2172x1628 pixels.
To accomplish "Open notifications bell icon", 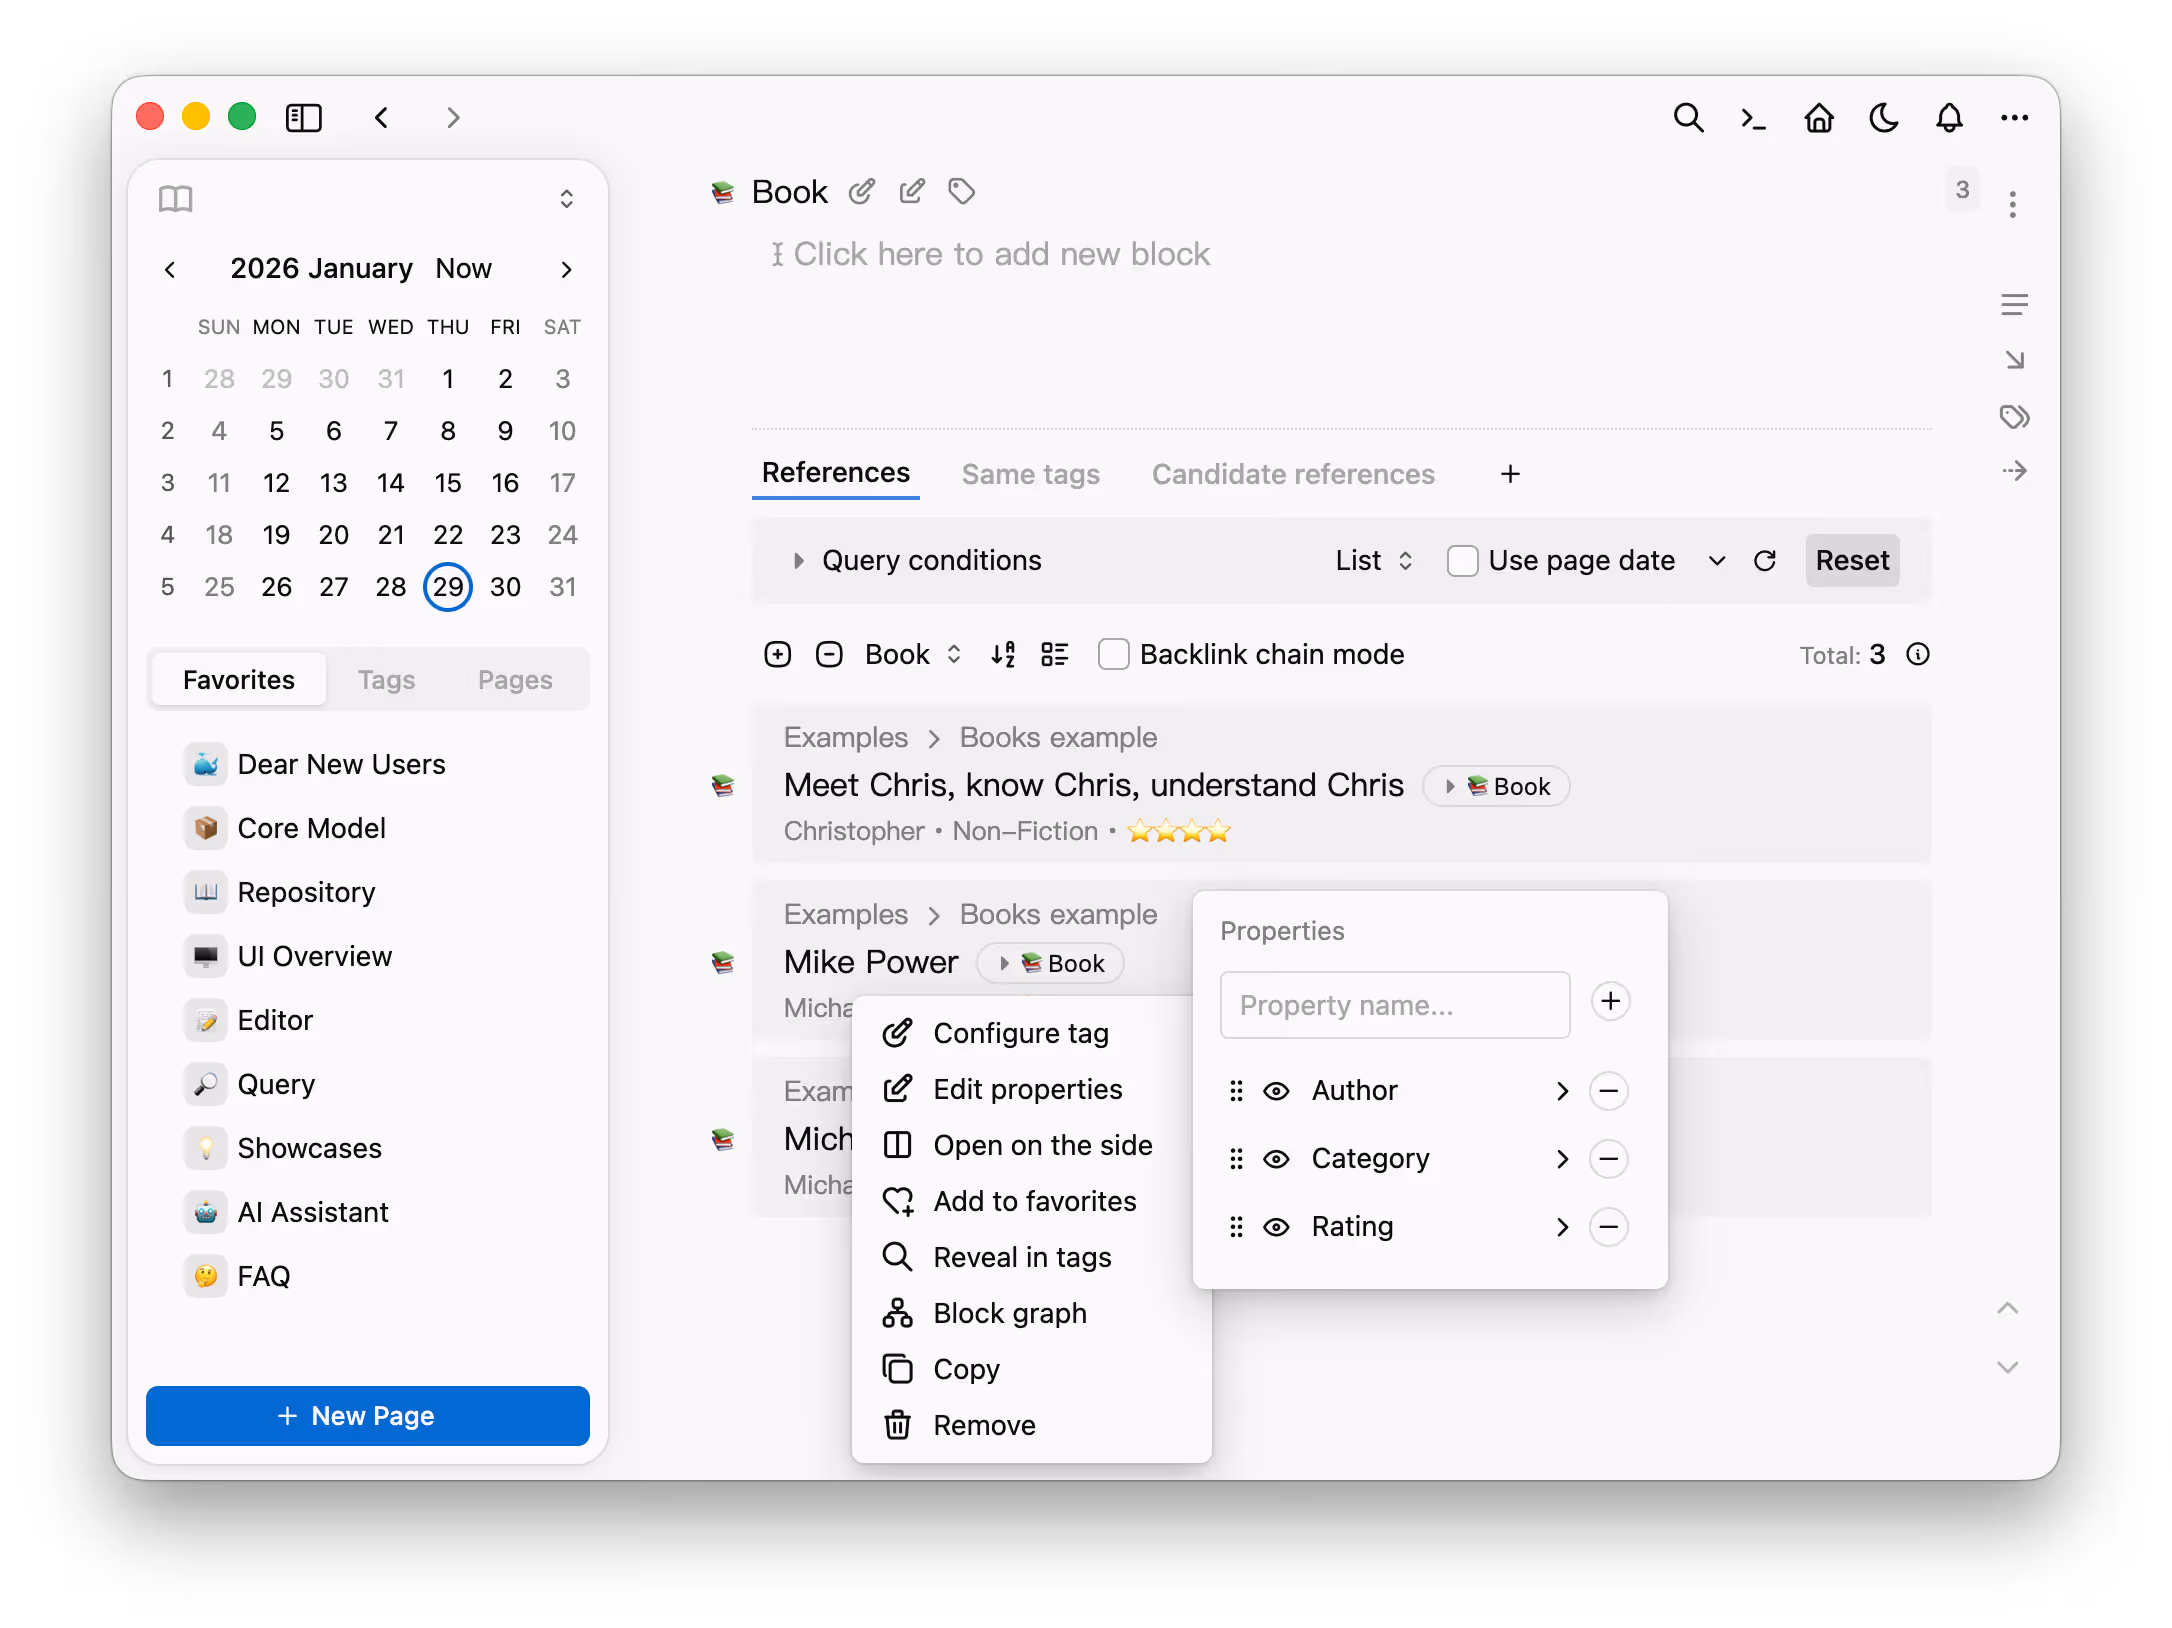I will pyautogui.click(x=1949, y=118).
